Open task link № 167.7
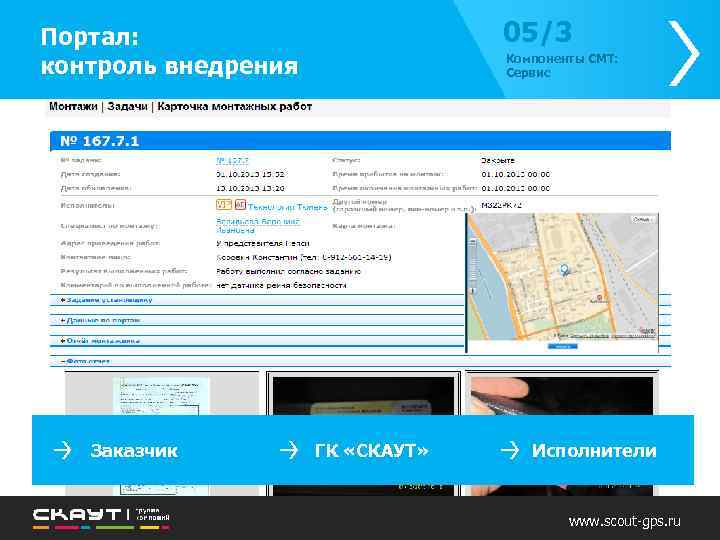Screen dimensions: 720x540 (x=232, y=161)
